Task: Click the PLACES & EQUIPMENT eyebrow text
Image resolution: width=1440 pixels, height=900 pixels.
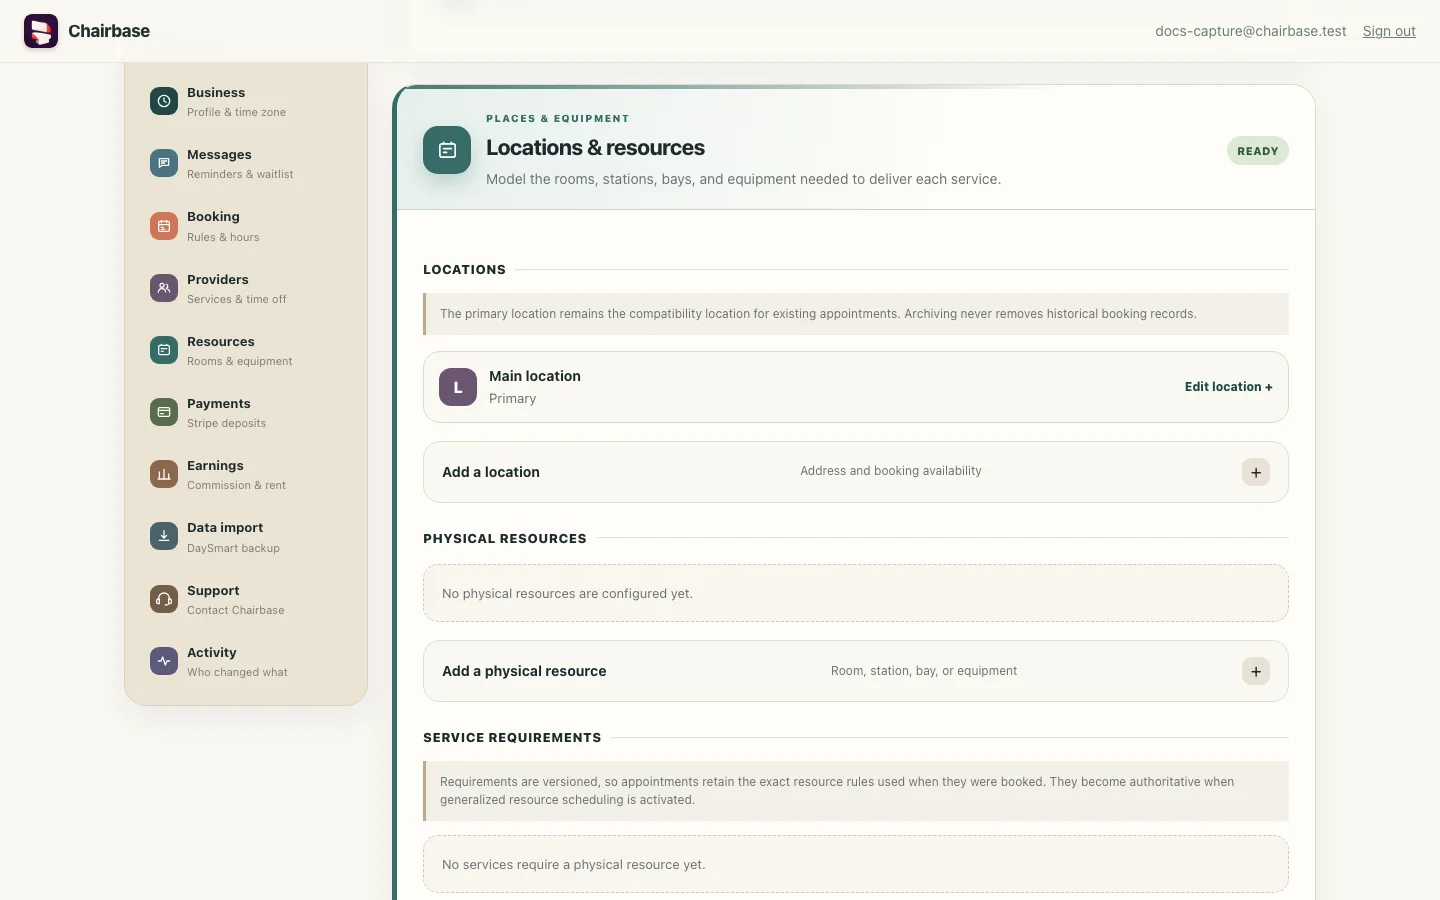Action: (558, 118)
